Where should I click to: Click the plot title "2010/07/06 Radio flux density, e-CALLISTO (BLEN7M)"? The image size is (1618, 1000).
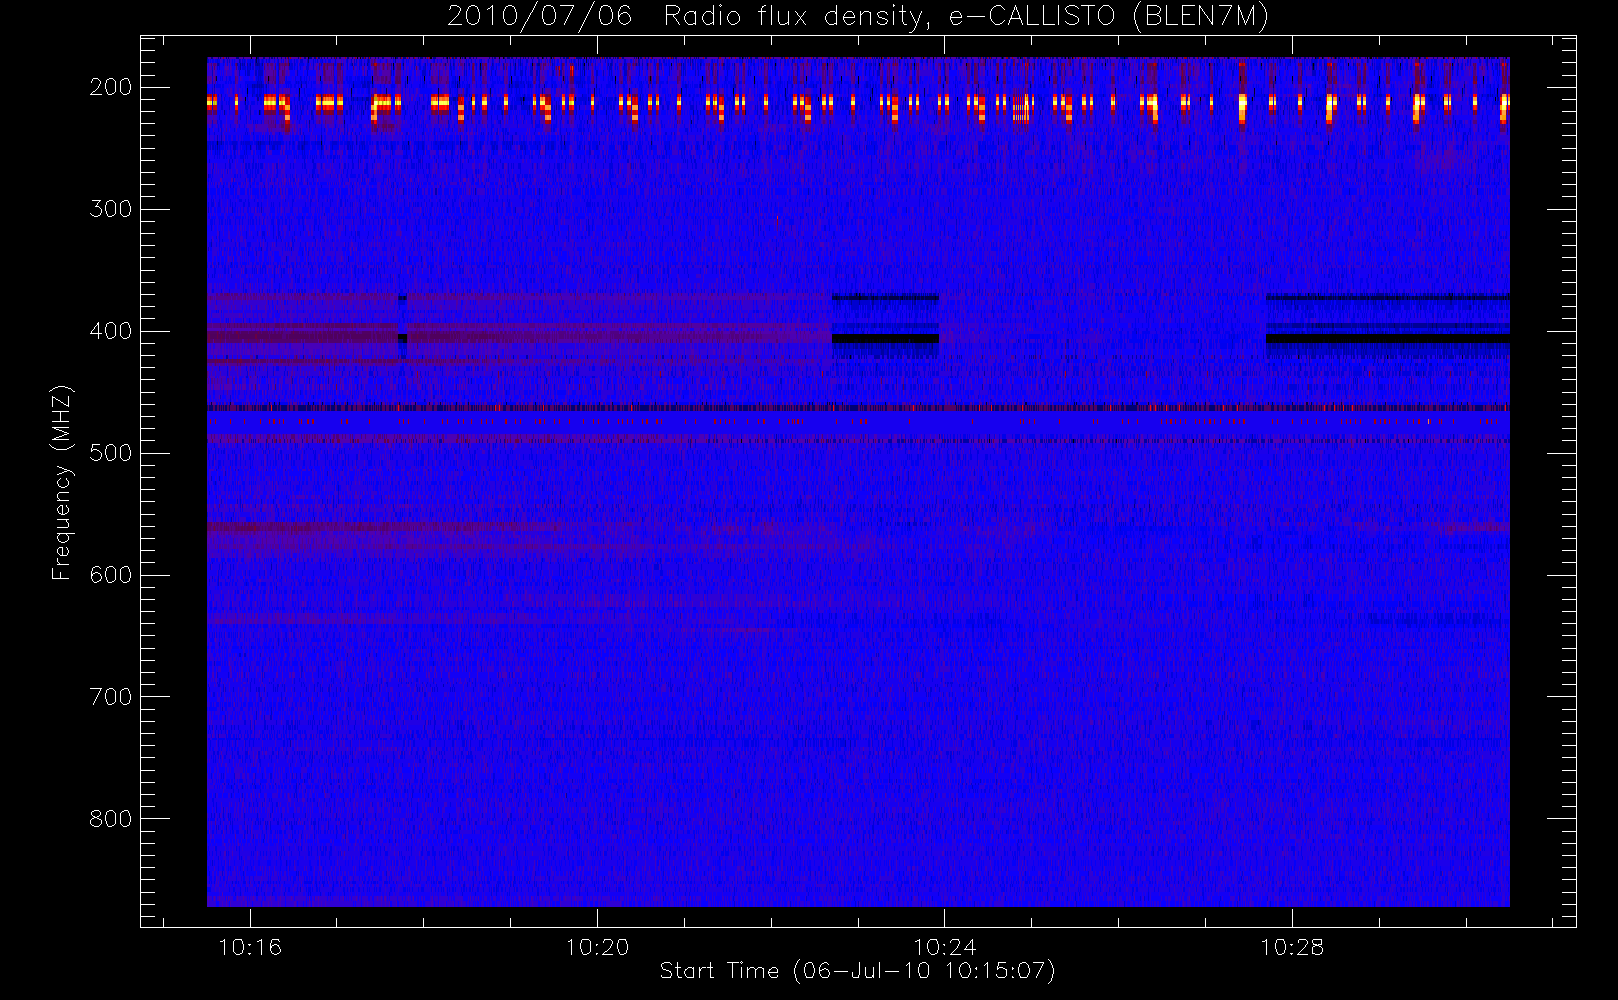[858, 17]
